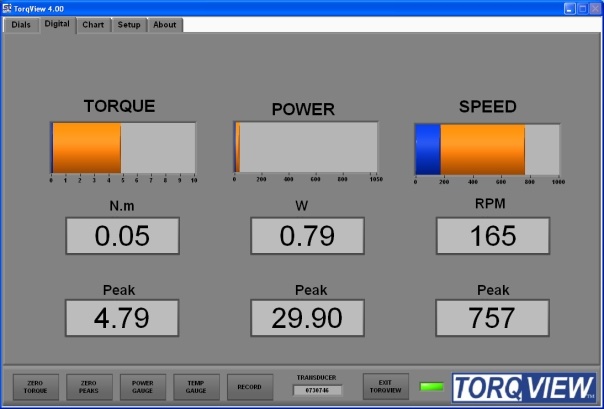604x409 pixels.
Task: Click the Power bar gauge
Action: [x=306, y=148]
